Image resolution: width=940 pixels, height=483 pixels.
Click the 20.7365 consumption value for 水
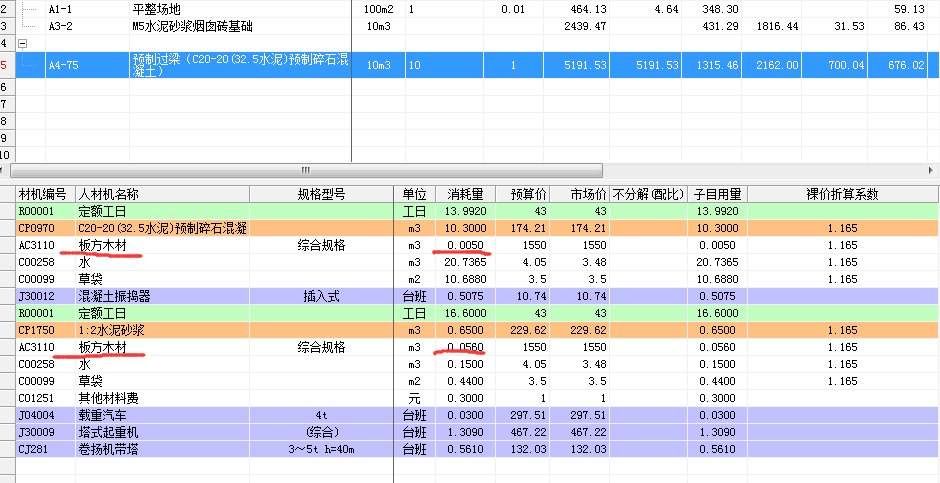[465, 262]
